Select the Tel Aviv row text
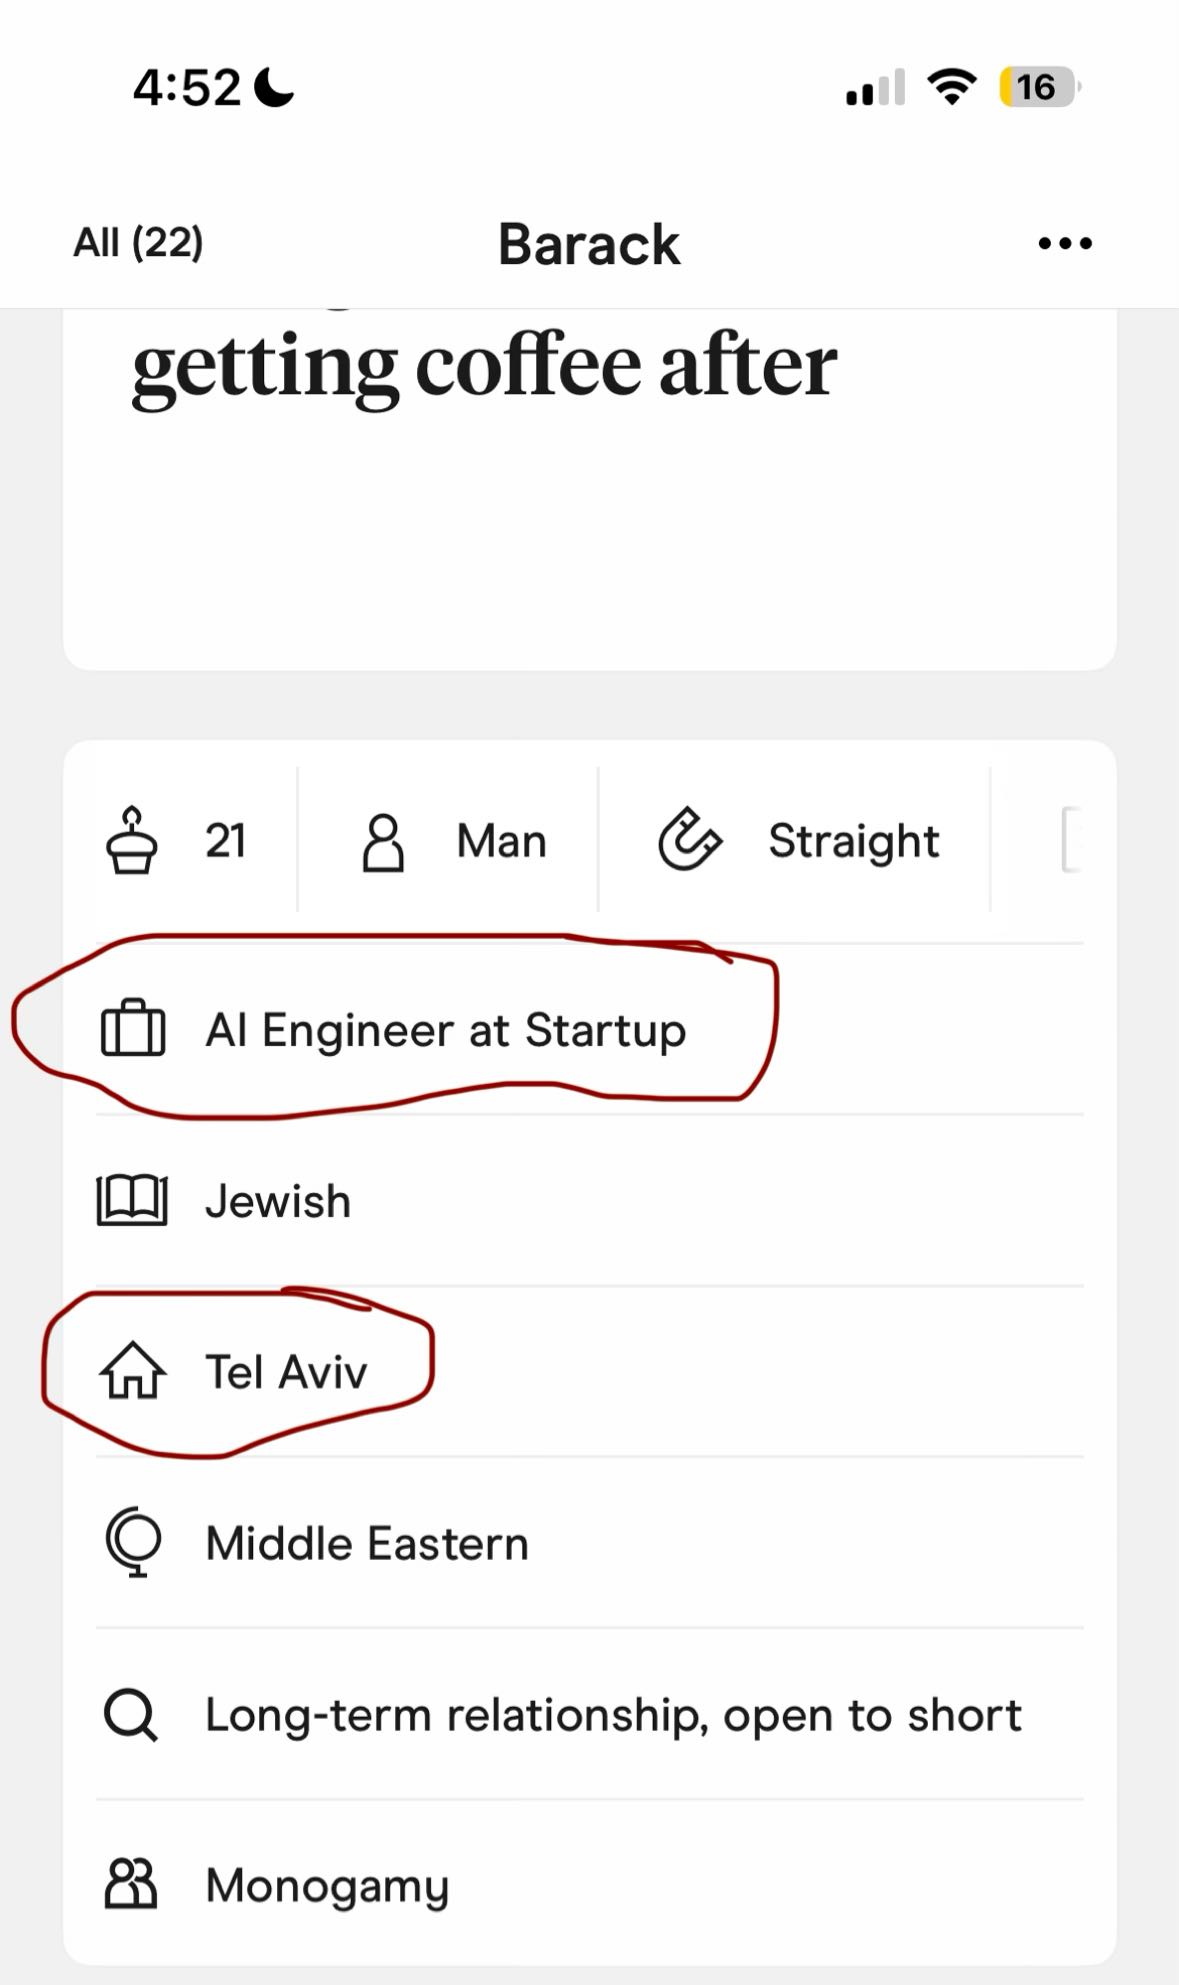 (286, 1371)
